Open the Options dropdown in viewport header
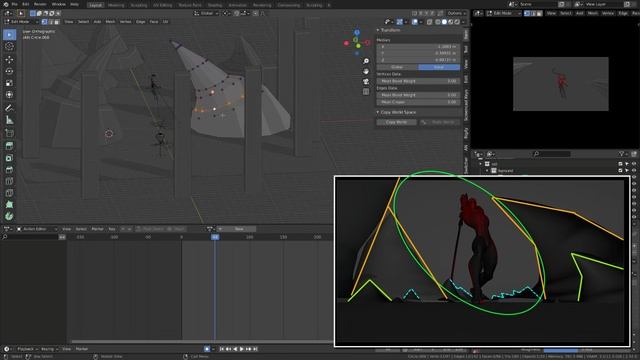This screenshot has width=640, height=360. pyautogui.click(x=456, y=13)
